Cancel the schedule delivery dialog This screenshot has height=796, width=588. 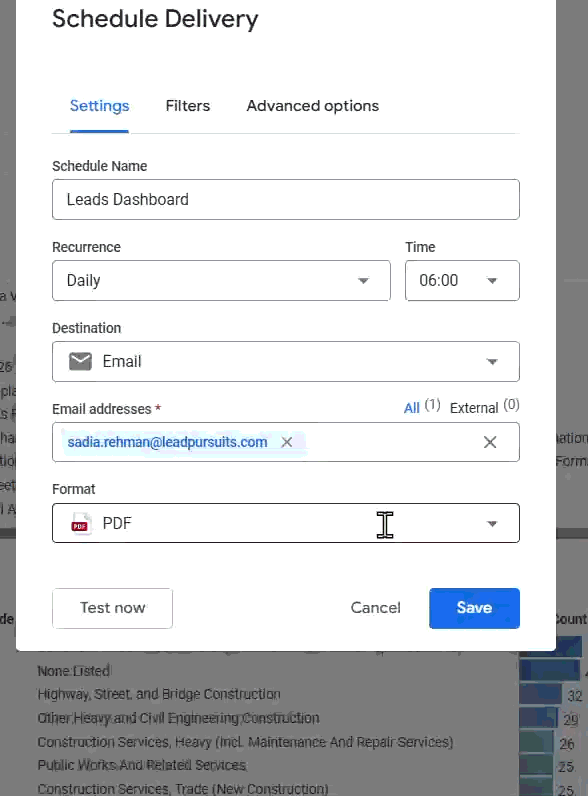click(375, 608)
